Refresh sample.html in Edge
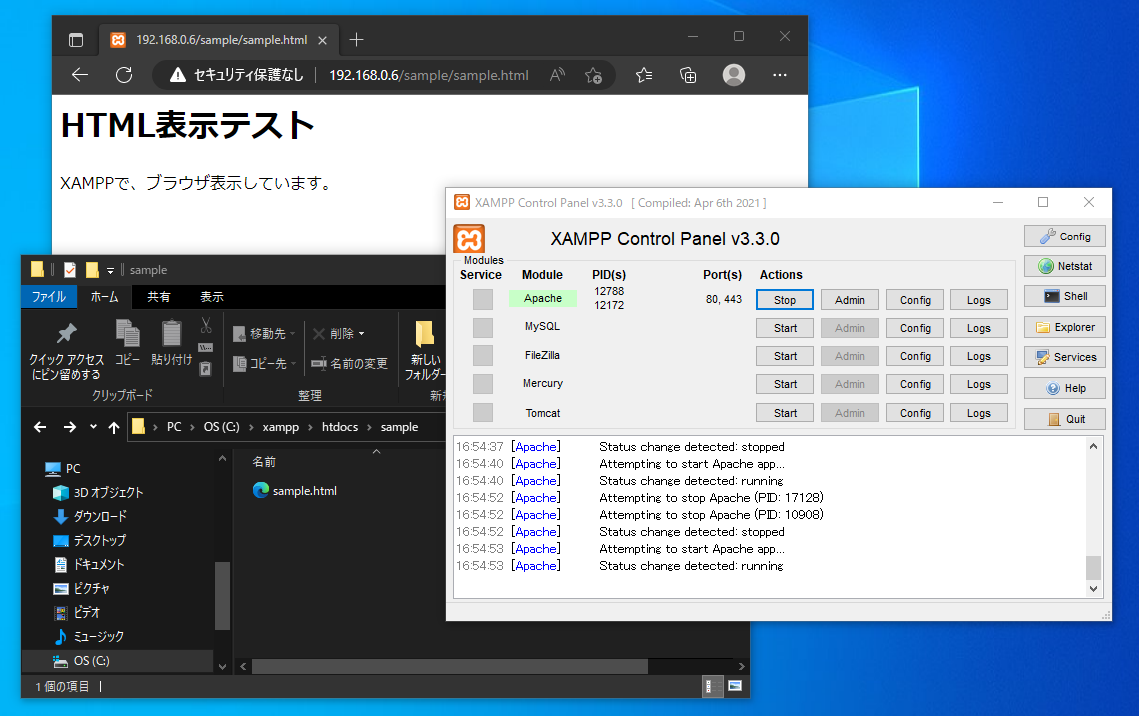The width and height of the screenshot is (1139, 716). coord(123,74)
